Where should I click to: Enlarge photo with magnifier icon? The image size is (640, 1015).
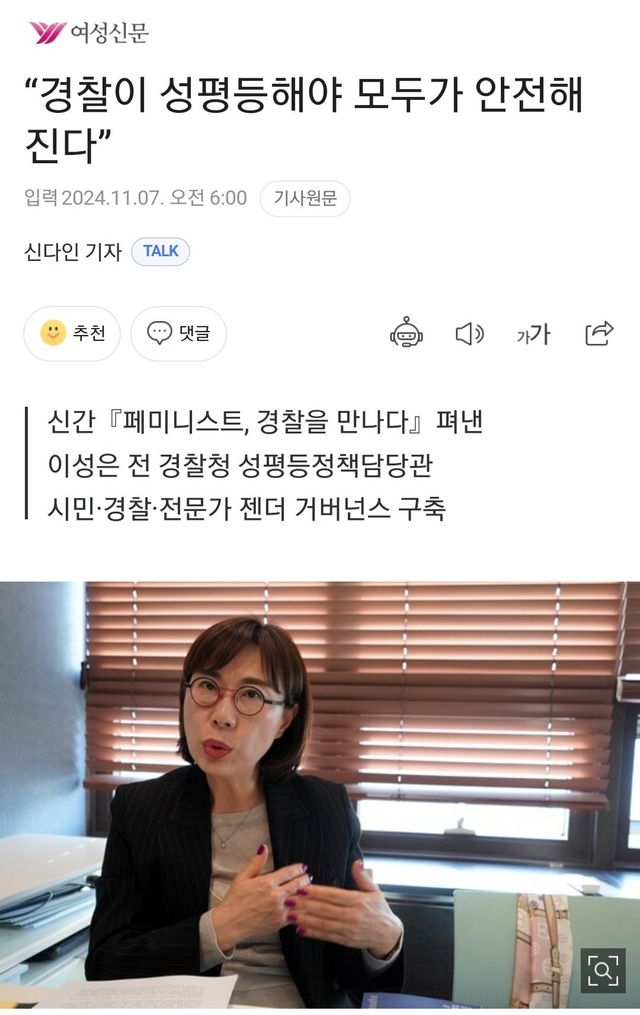pos(602,970)
